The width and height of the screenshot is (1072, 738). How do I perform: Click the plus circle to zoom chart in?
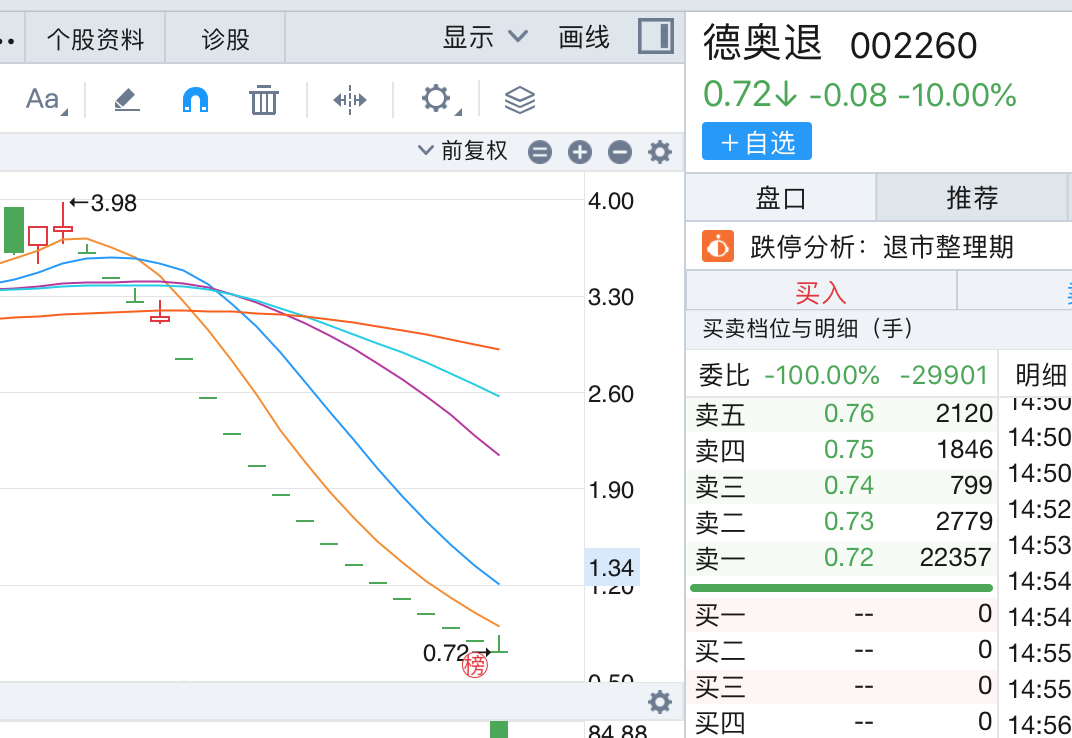(x=580, y=152)
